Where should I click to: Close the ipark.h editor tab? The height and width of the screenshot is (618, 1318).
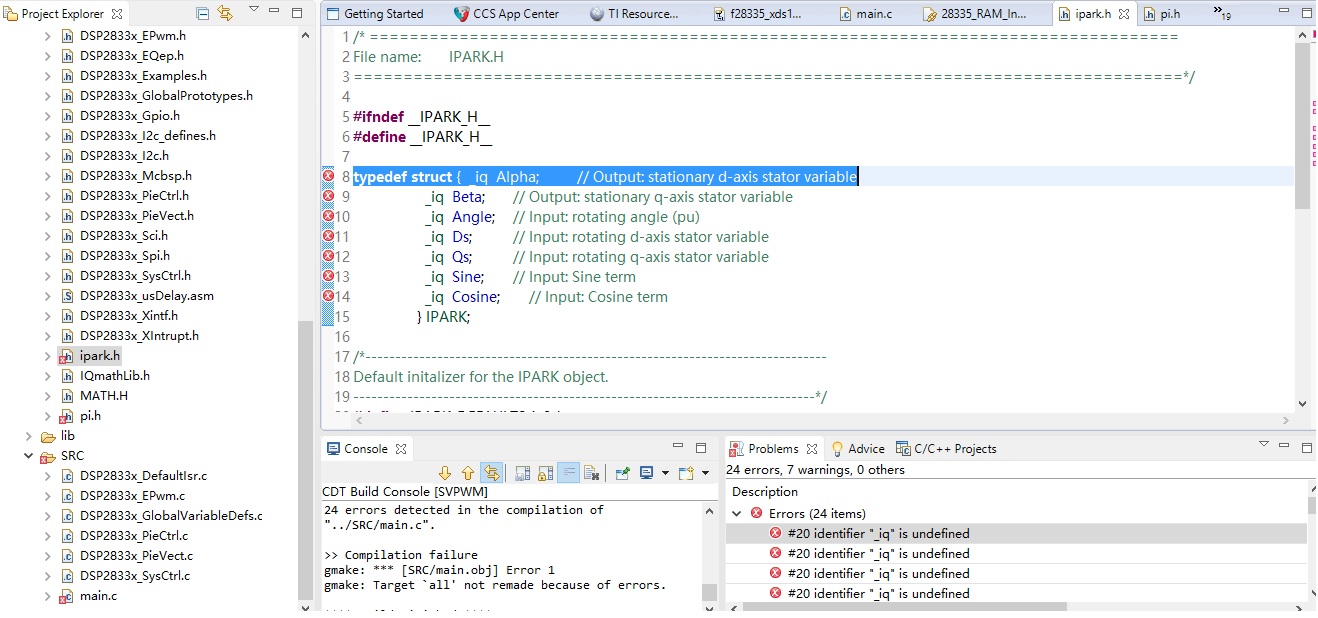click(1123, 14)
